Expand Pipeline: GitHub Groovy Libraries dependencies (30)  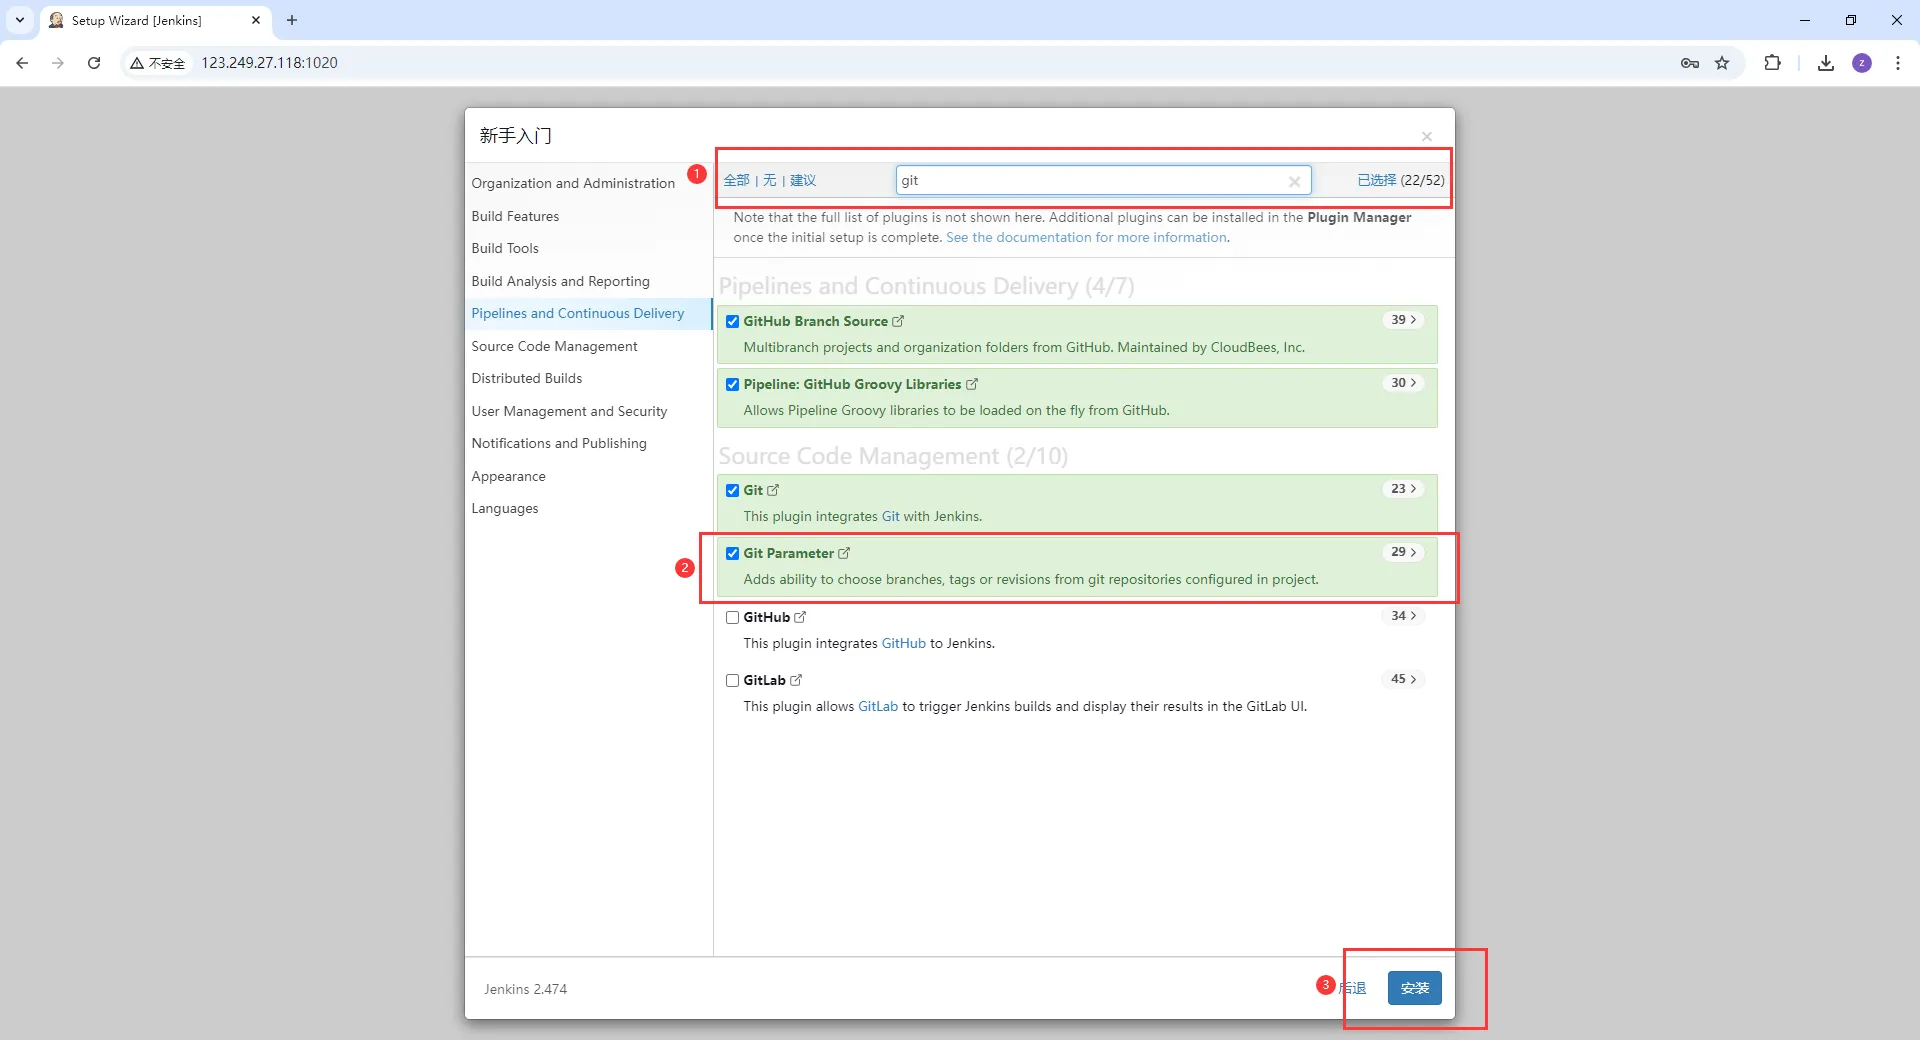1404,383
